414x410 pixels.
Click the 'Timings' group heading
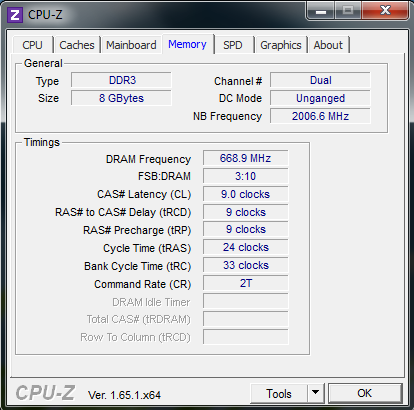click(x=42, y=142)
